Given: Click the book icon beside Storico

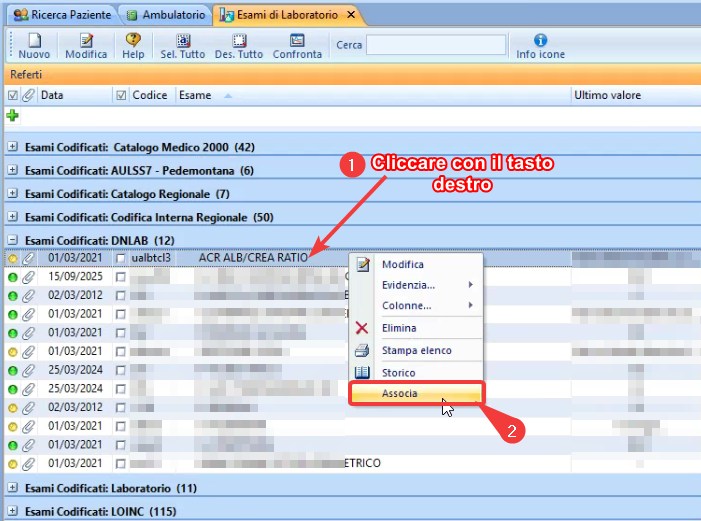Looking at the screenshot, I should [362, 372].
